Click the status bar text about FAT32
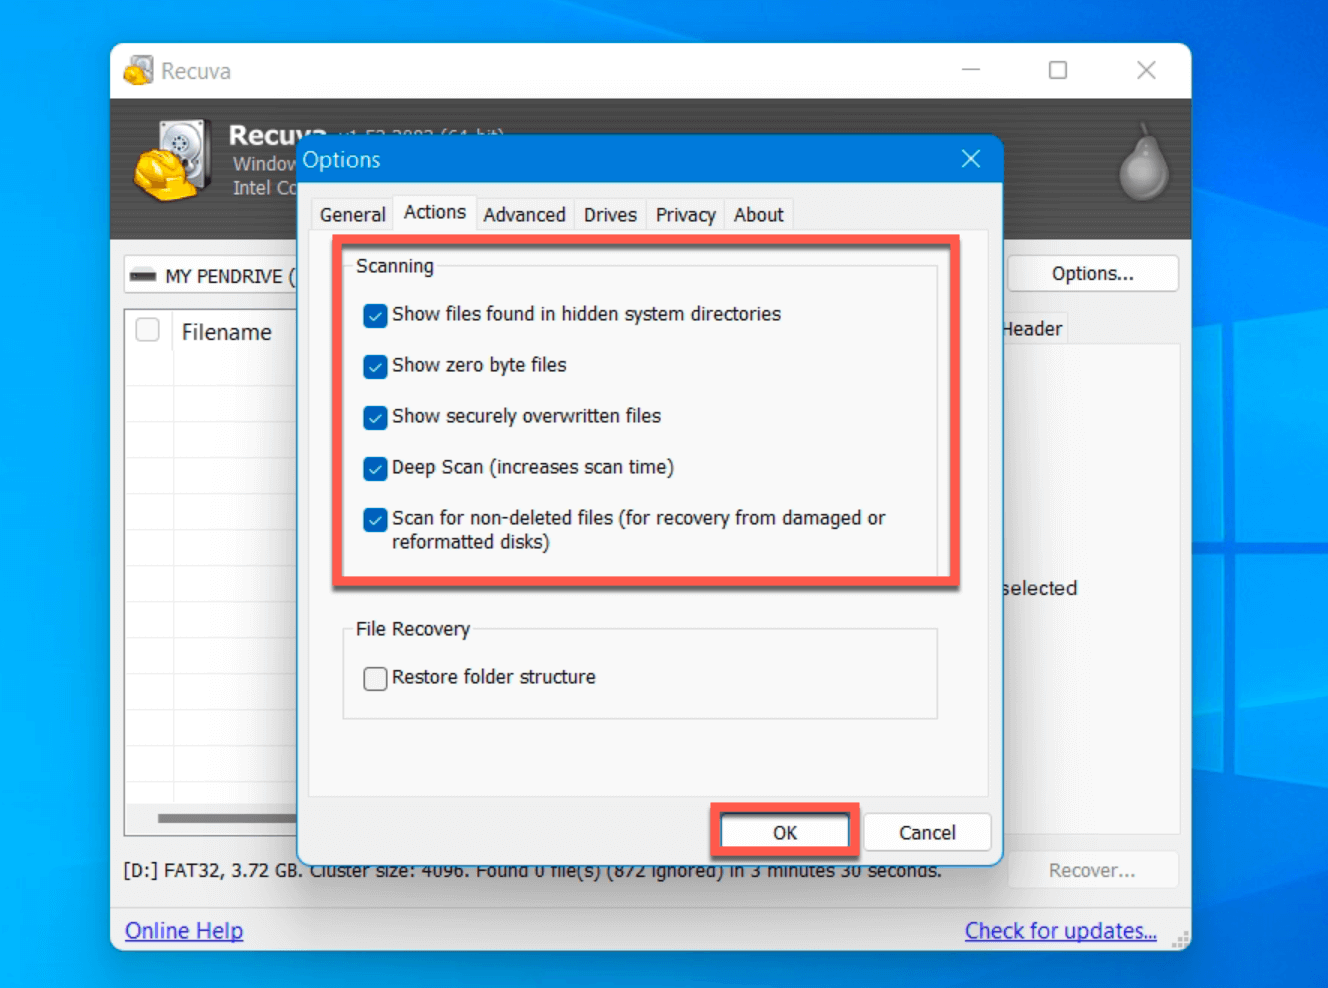1328x988 pixels. [x=532, y=871]
